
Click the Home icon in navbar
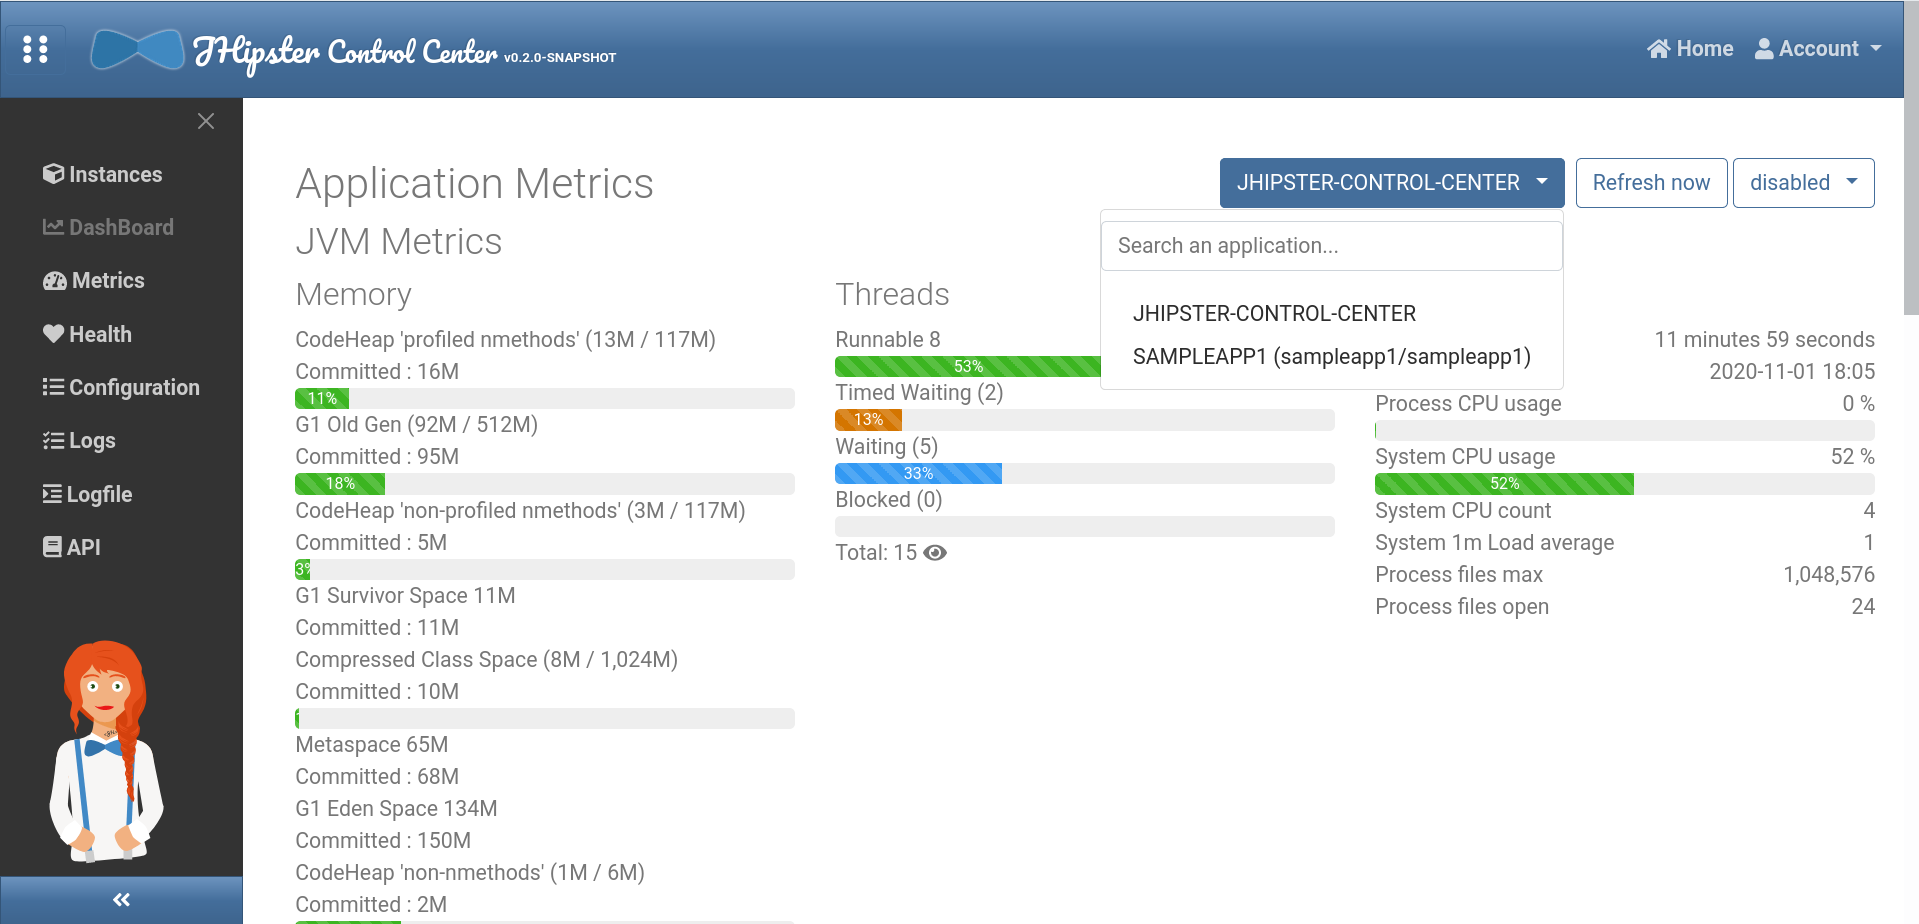(1658, 49)
